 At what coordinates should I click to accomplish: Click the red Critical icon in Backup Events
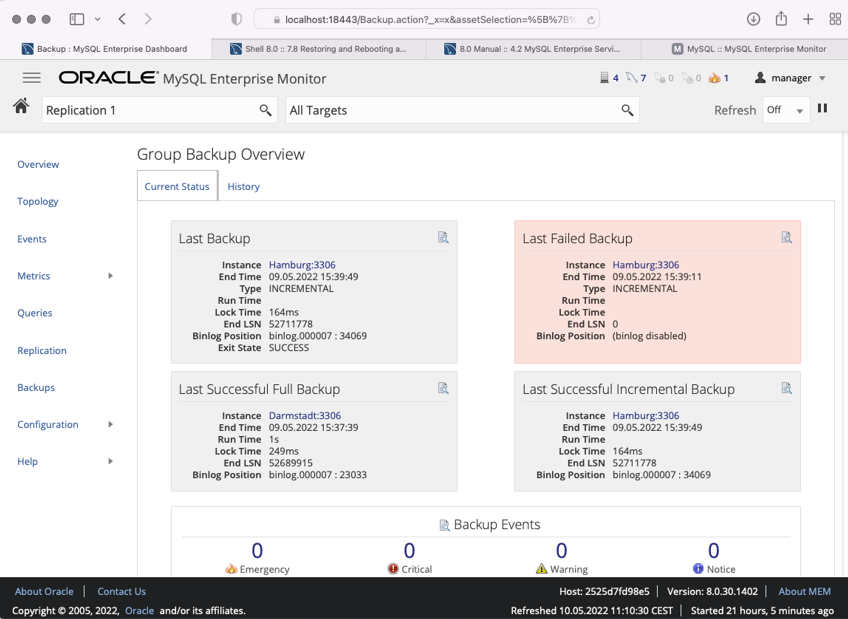coord(393,568)
